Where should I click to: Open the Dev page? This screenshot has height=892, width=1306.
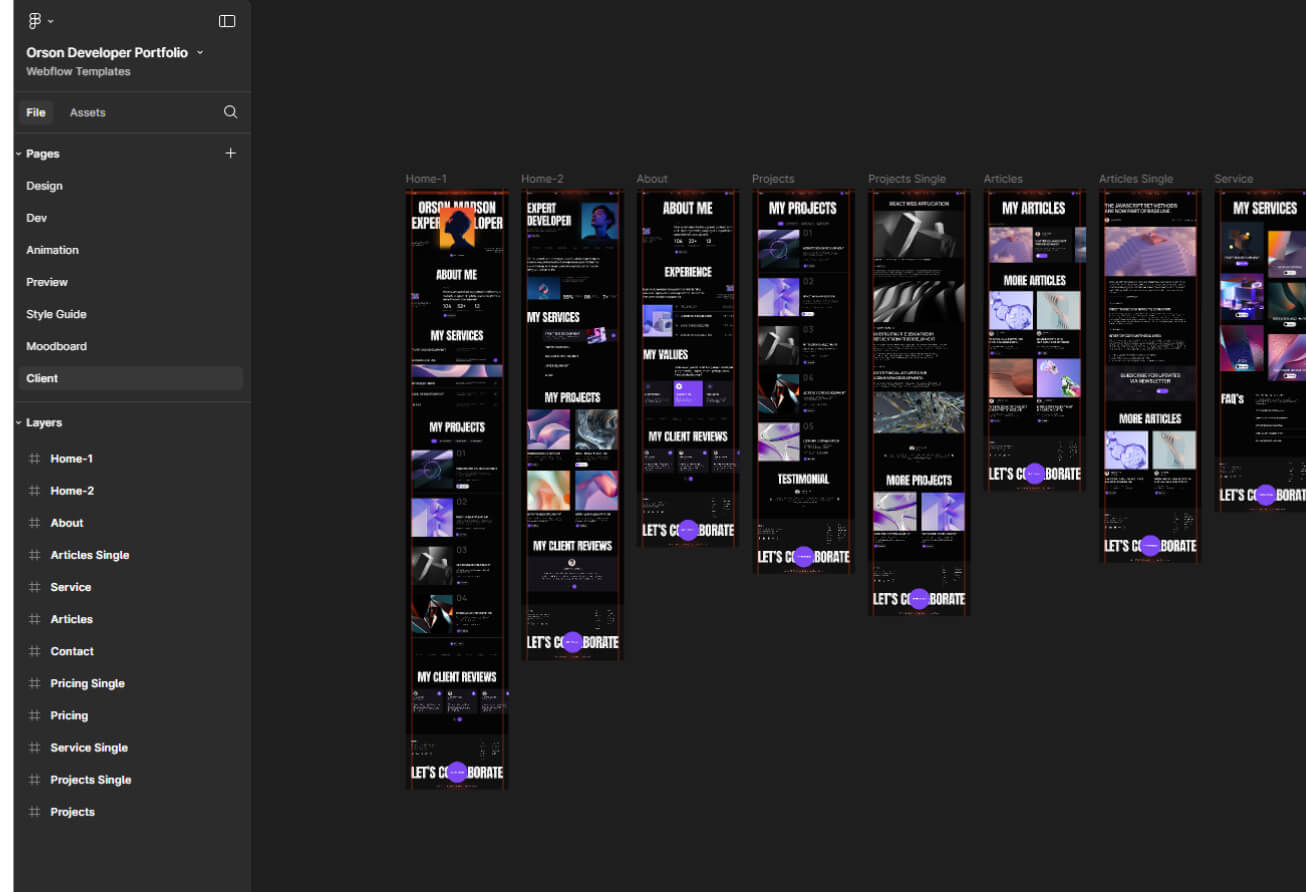(36, 218)
